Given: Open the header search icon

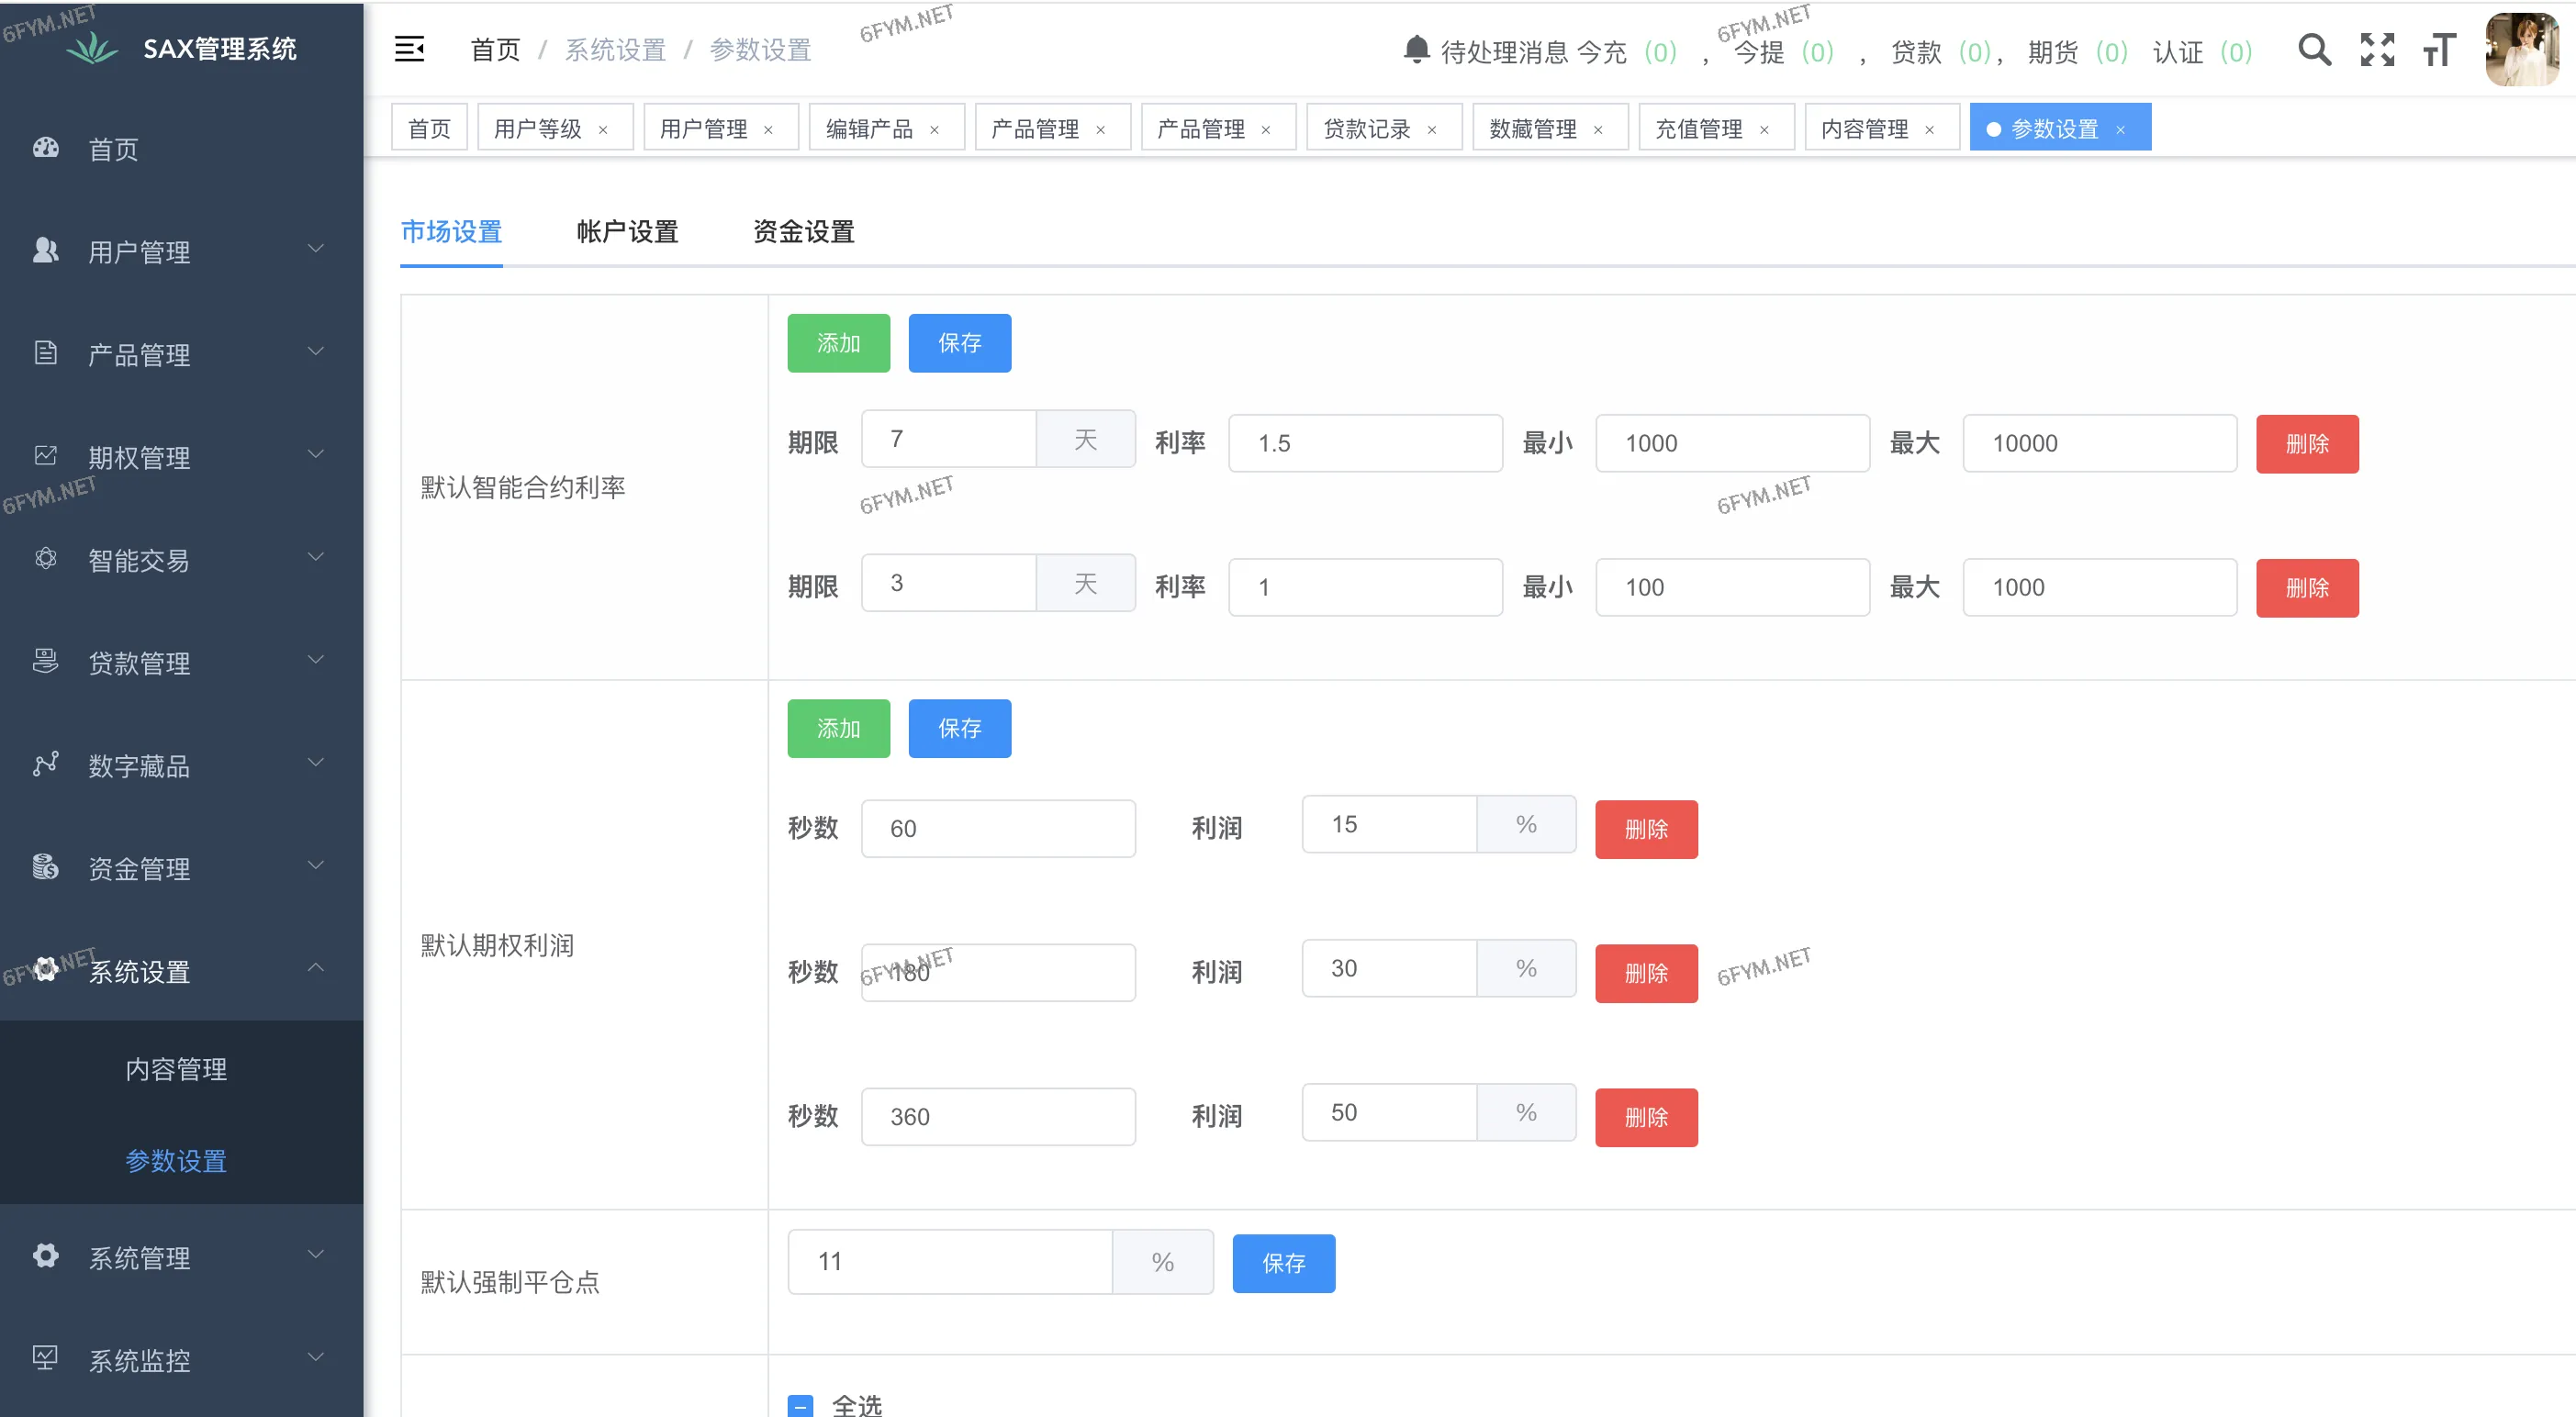Looking at the screenshot, I should [2313, 49].
